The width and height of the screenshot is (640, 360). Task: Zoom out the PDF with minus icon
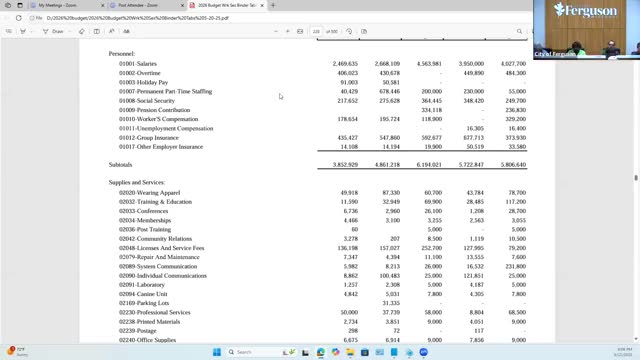(276, 31)
